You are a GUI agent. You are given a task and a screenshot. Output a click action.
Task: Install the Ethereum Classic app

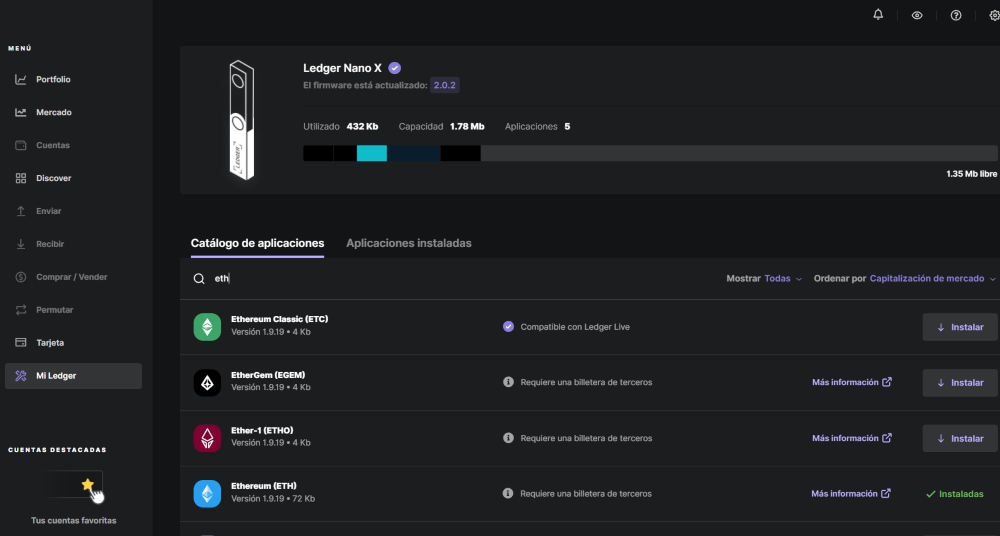point(959,327)
